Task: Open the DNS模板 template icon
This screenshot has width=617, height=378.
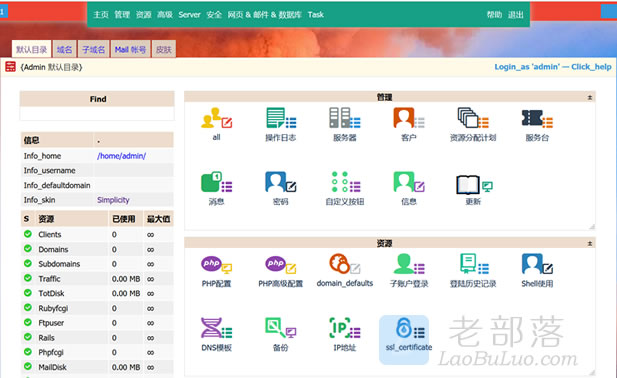Action: point(216,328)
